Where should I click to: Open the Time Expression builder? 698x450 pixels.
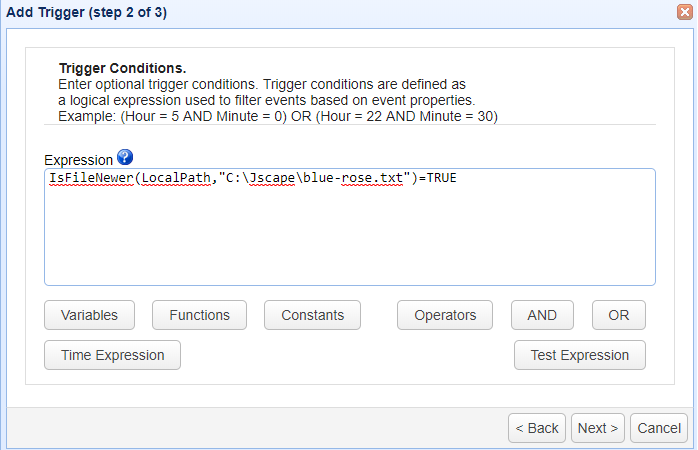tap(112, 355)
